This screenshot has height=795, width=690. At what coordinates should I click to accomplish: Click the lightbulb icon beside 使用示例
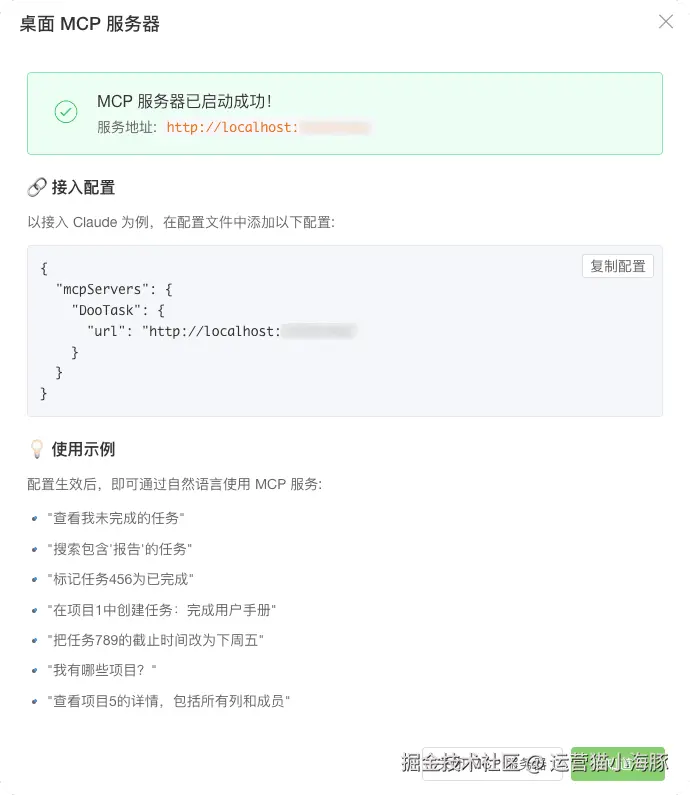coord(37,449)
